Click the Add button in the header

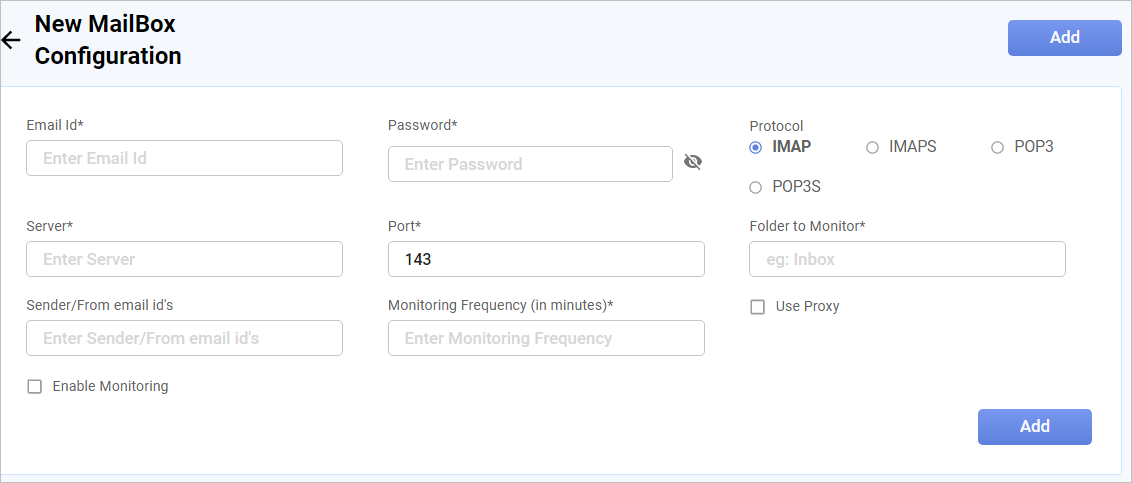[x=1064, y=38]
